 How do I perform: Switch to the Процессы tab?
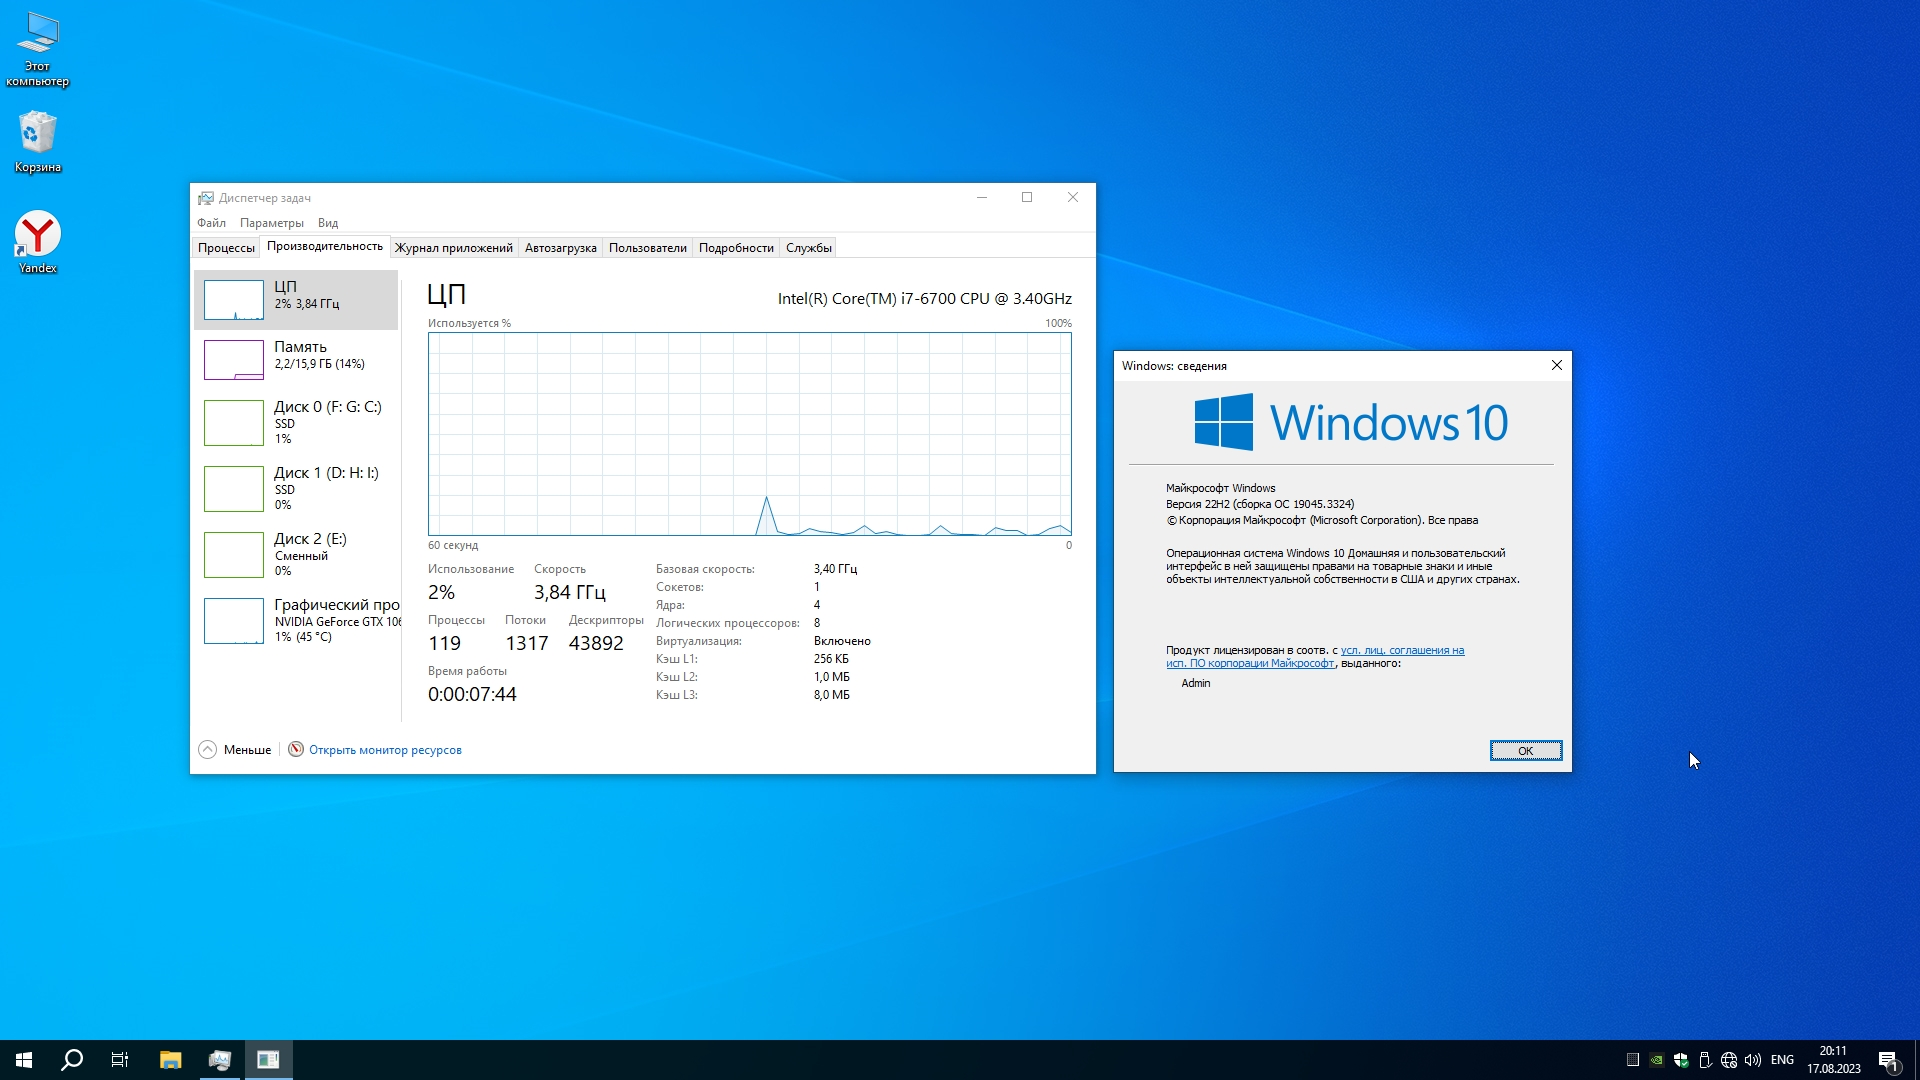pos(226,248)
